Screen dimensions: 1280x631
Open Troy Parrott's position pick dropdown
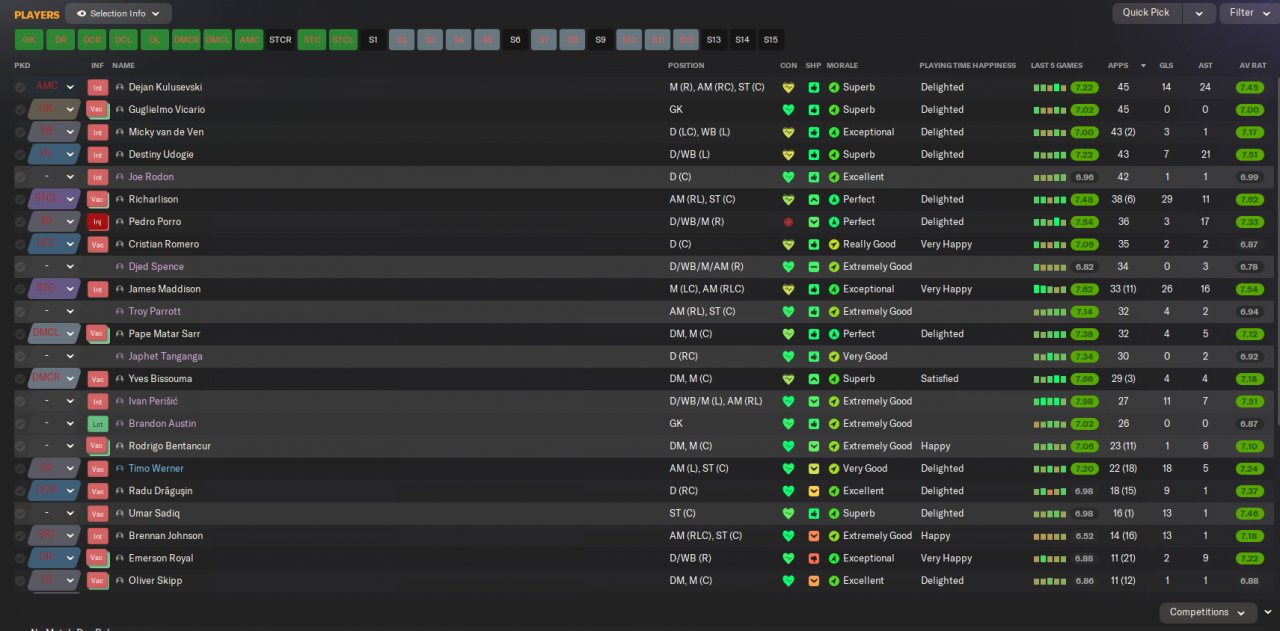70,312
